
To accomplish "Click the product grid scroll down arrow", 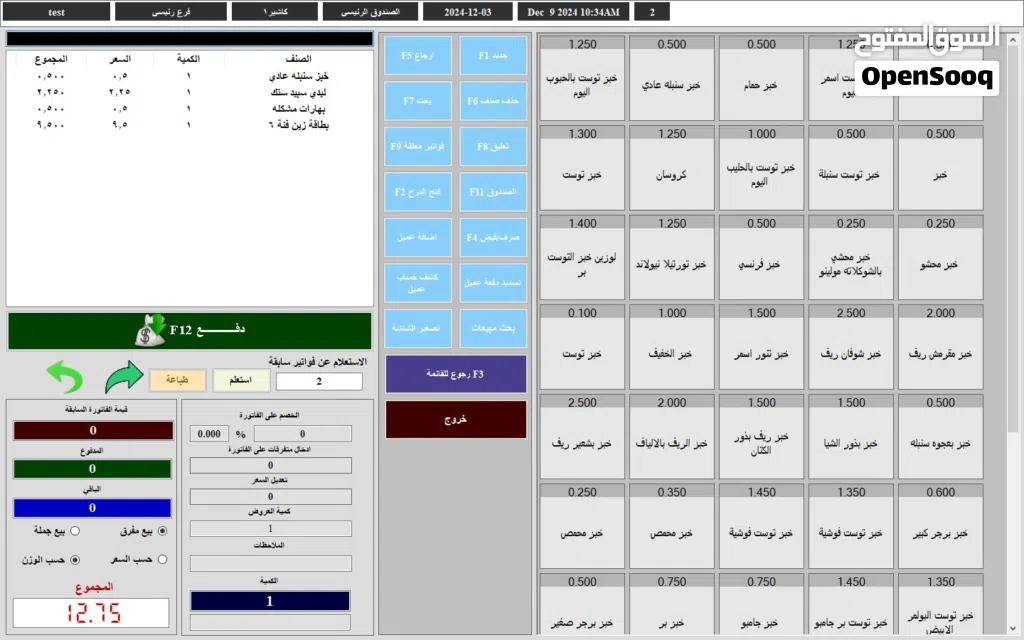I will click(1013, 628).
